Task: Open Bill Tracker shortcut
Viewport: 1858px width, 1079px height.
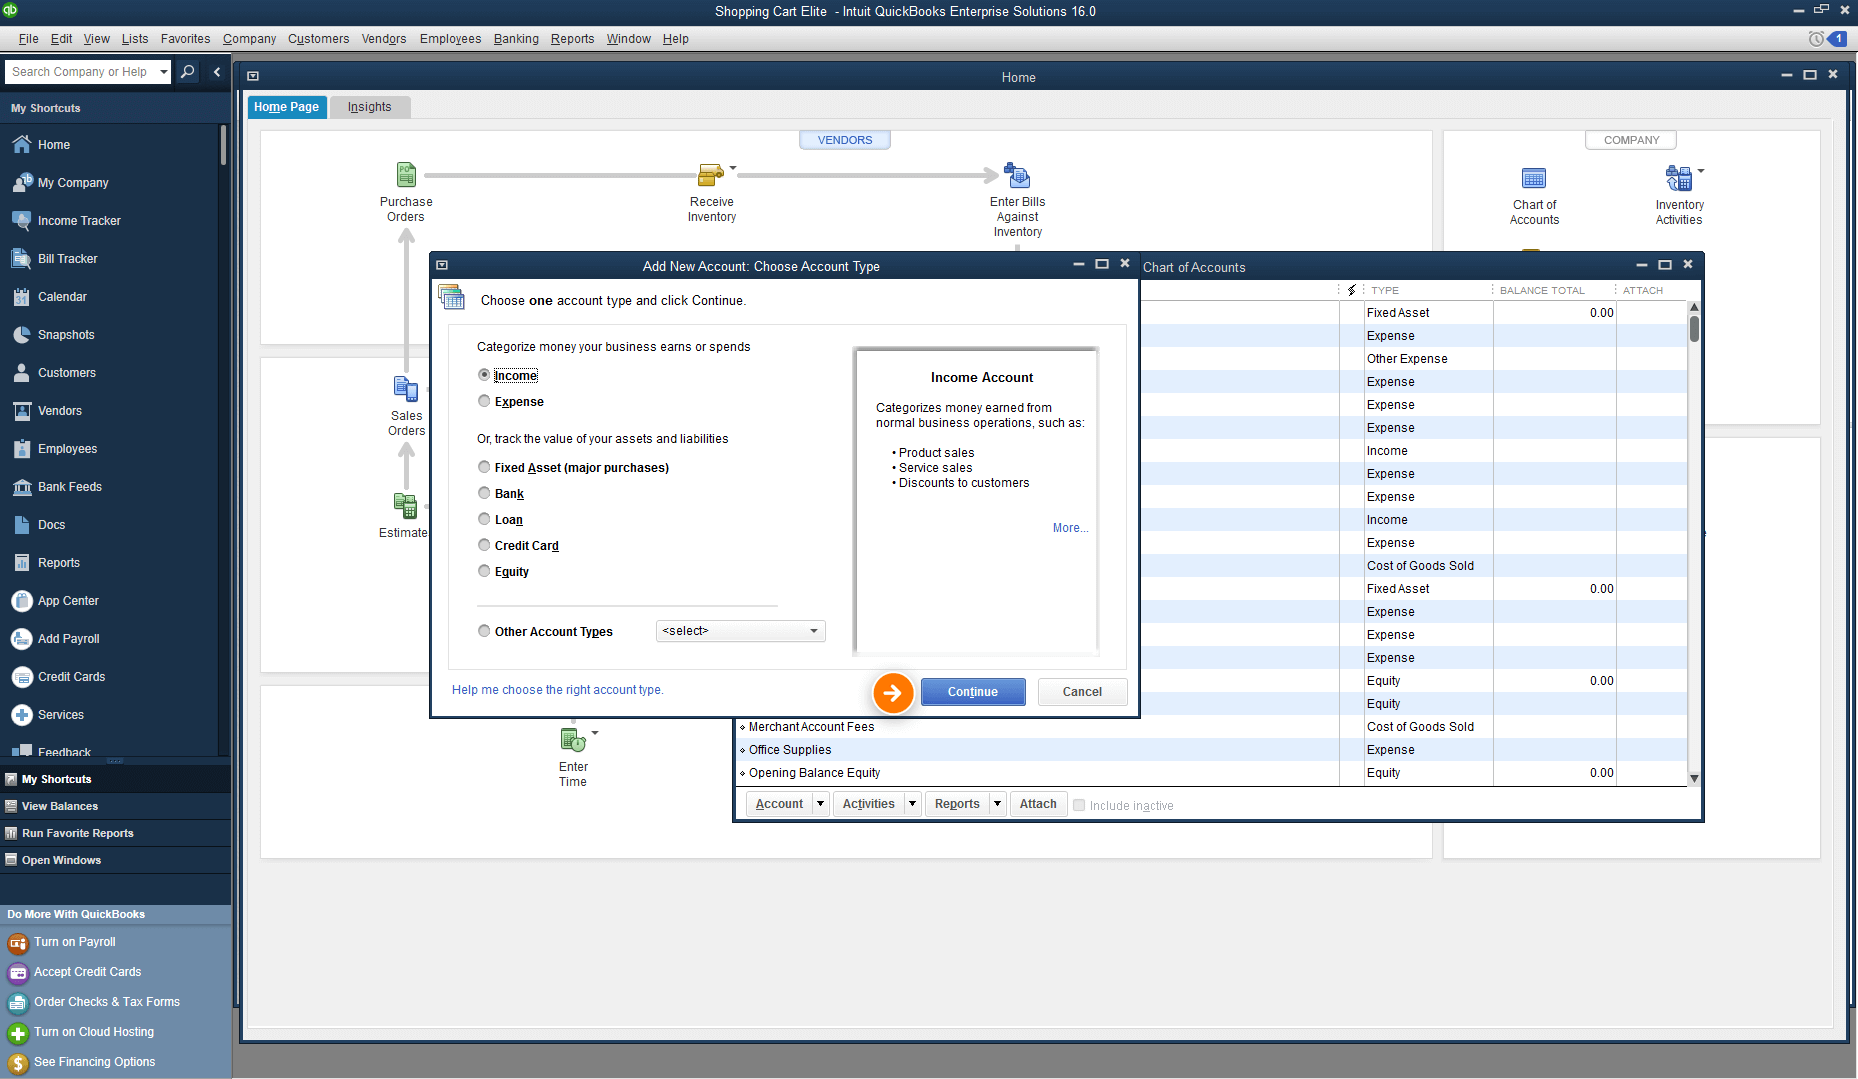Action: point(67,259)
